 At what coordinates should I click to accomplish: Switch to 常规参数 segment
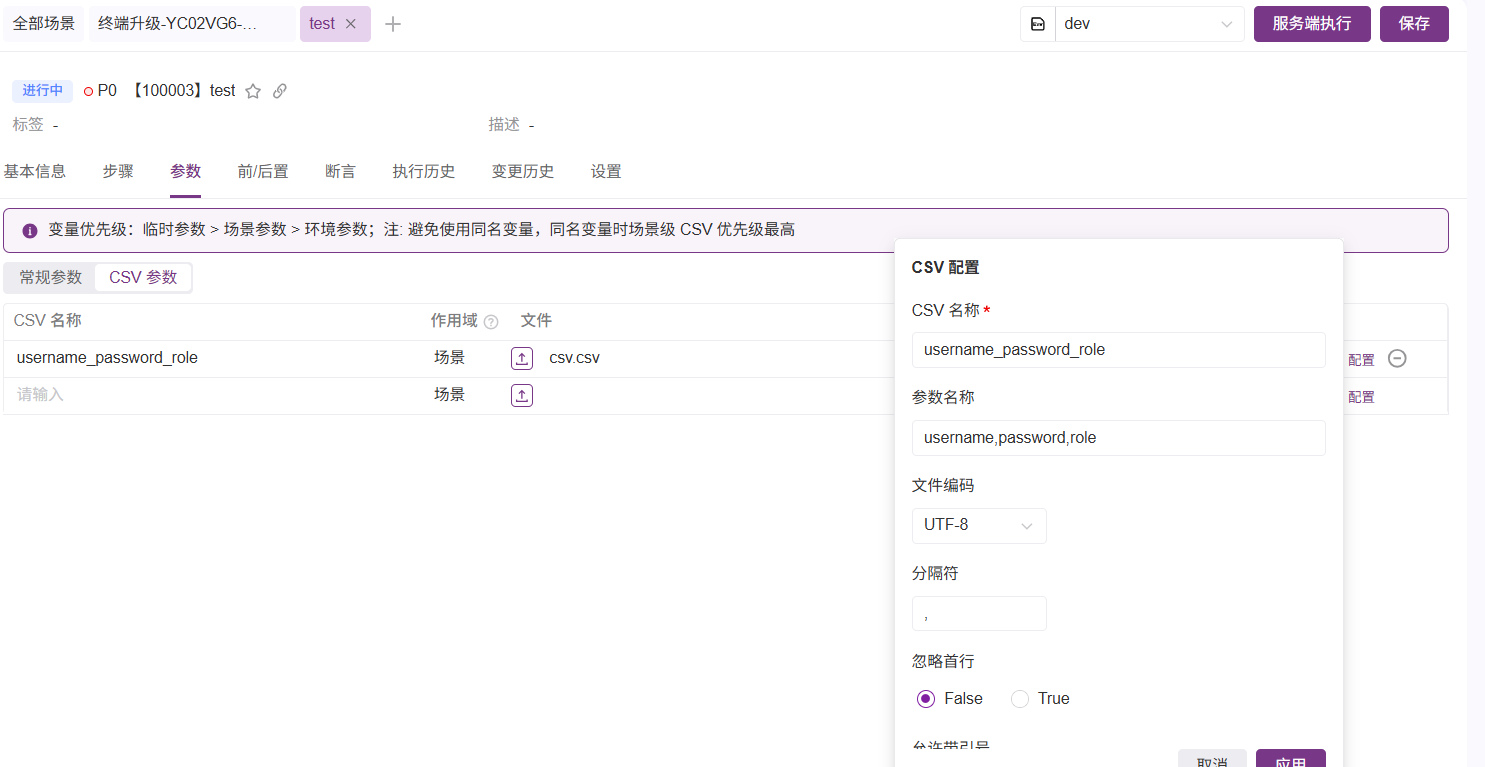(x=51, y=277)
